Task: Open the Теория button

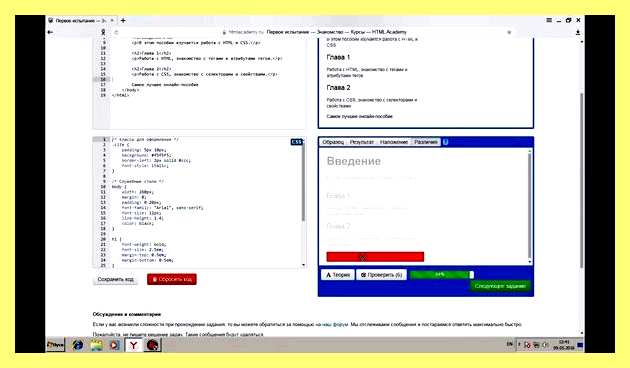Action: [338, 275]
